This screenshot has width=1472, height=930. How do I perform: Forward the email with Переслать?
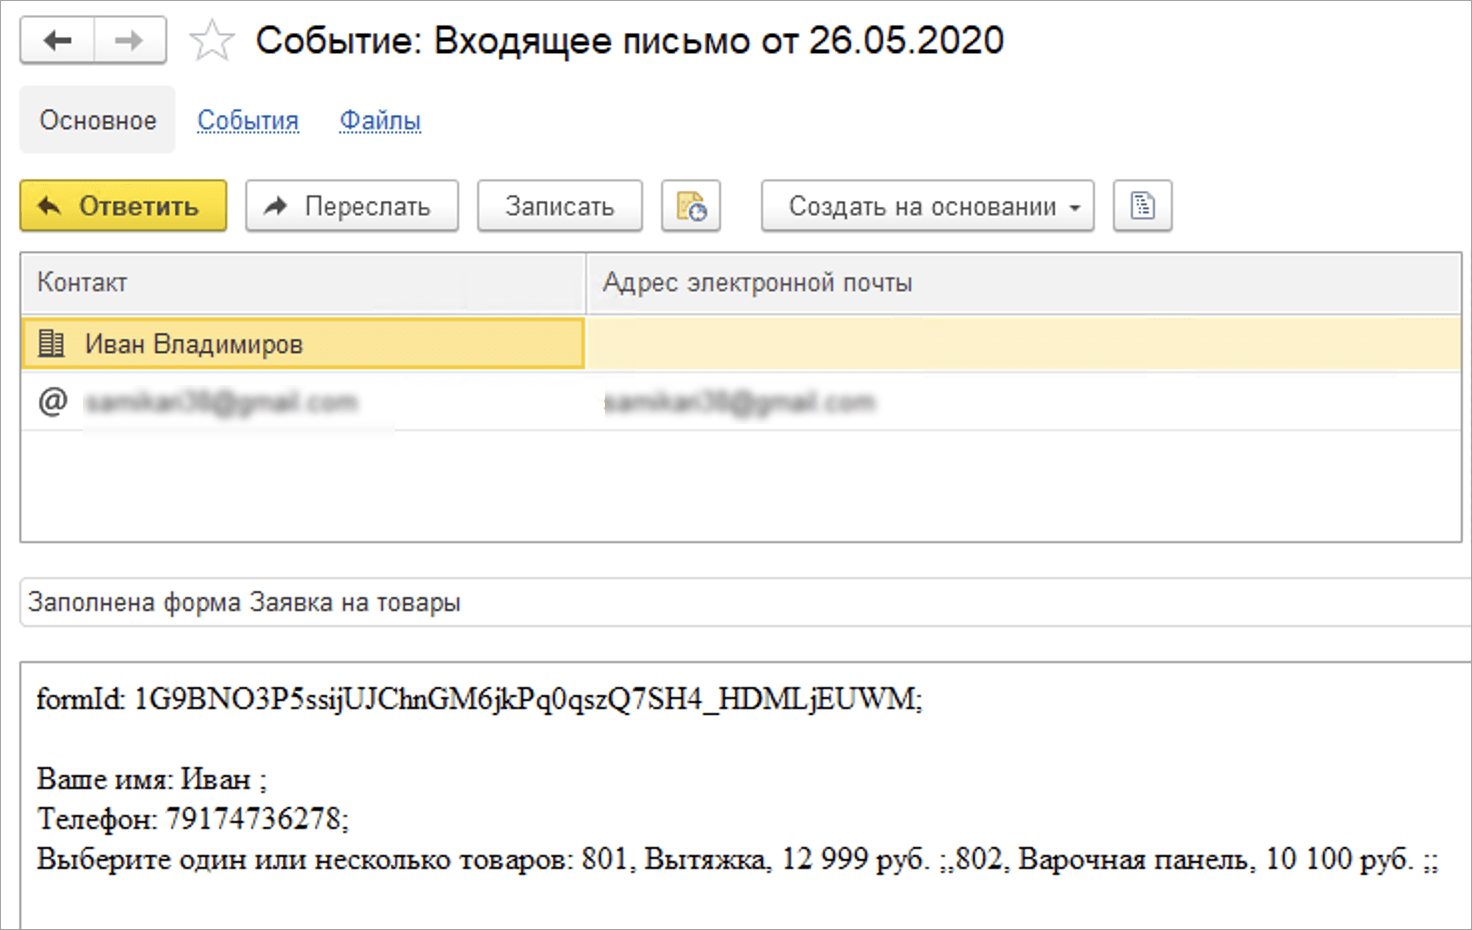pyautogui.click(x=352, y=206)
